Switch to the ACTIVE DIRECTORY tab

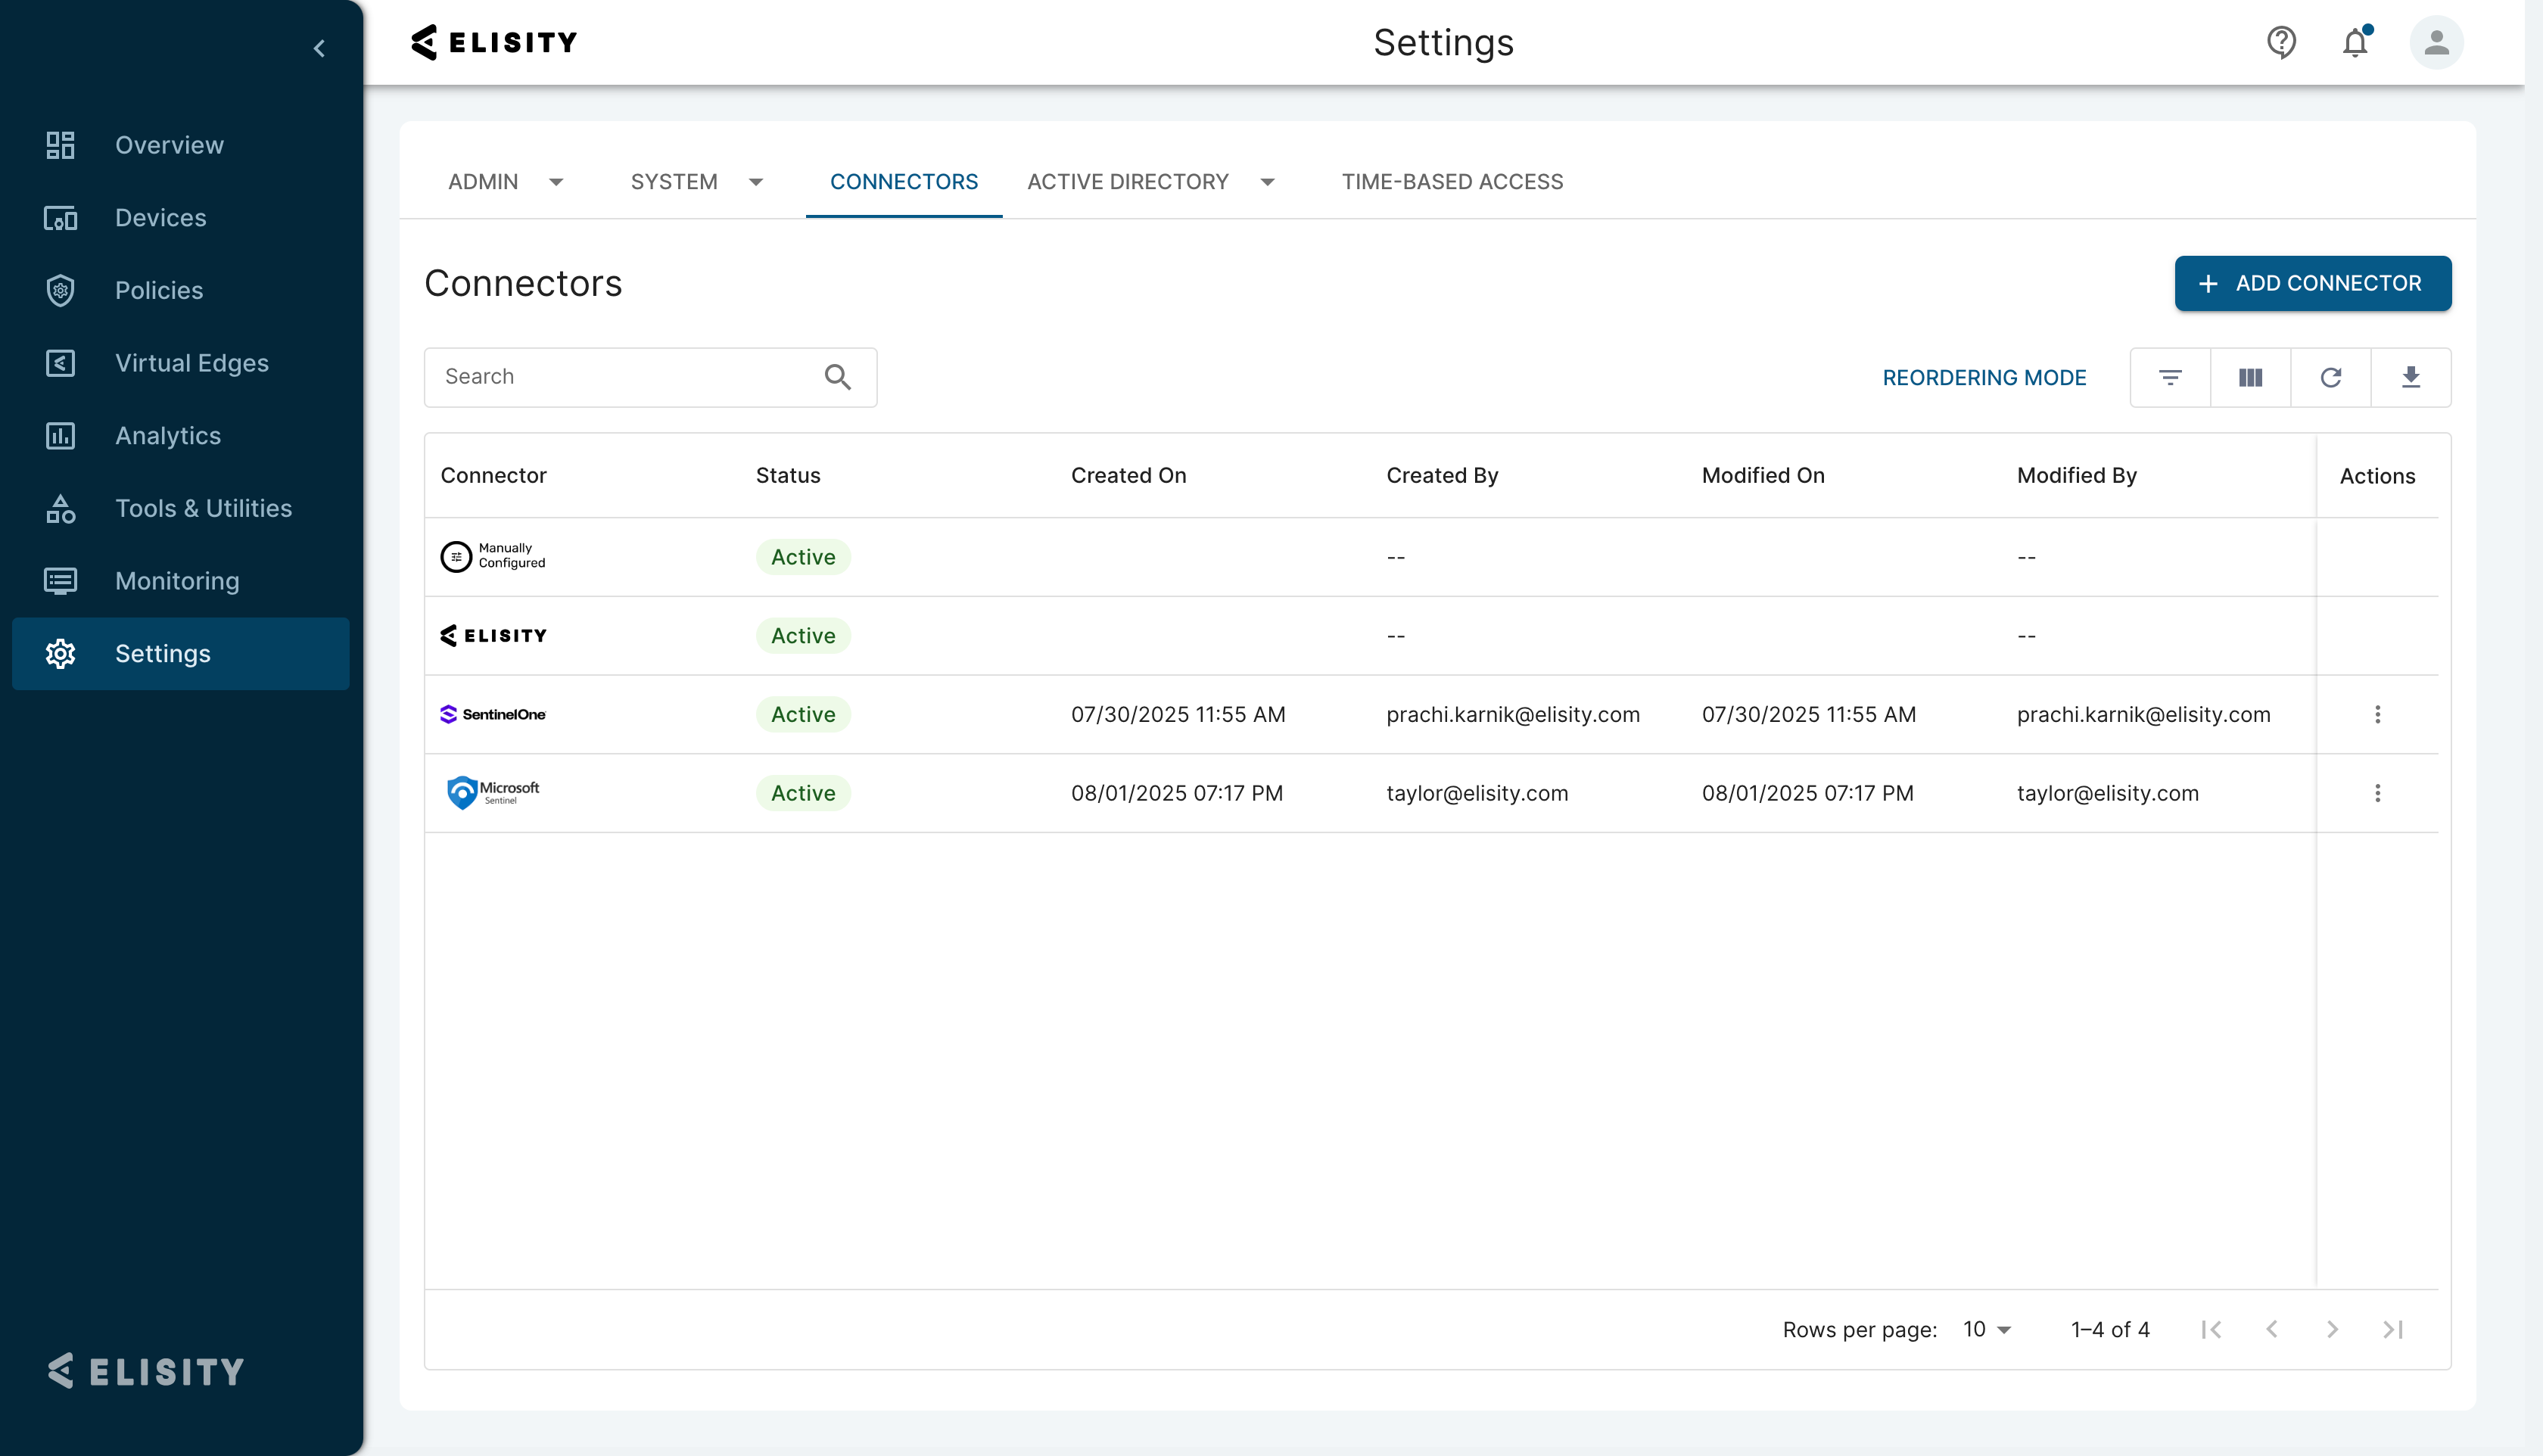click(x=1127, y=182)
